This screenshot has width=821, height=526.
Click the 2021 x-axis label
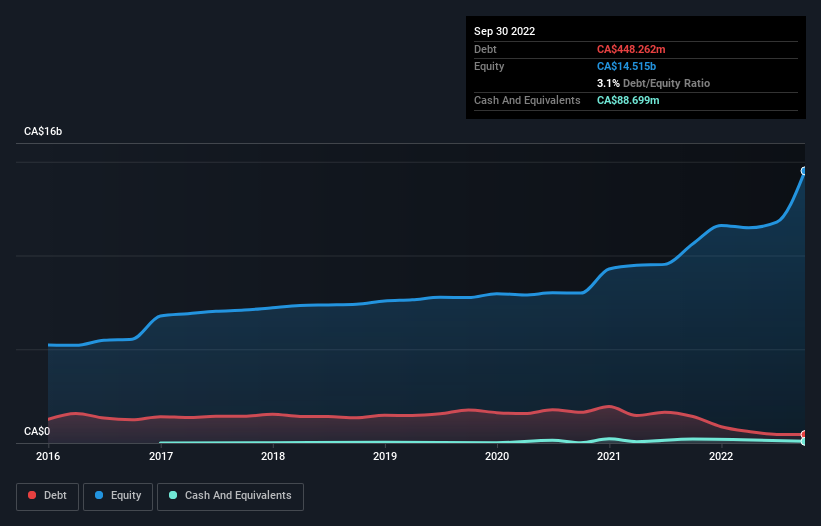click(x=609, y=456)
